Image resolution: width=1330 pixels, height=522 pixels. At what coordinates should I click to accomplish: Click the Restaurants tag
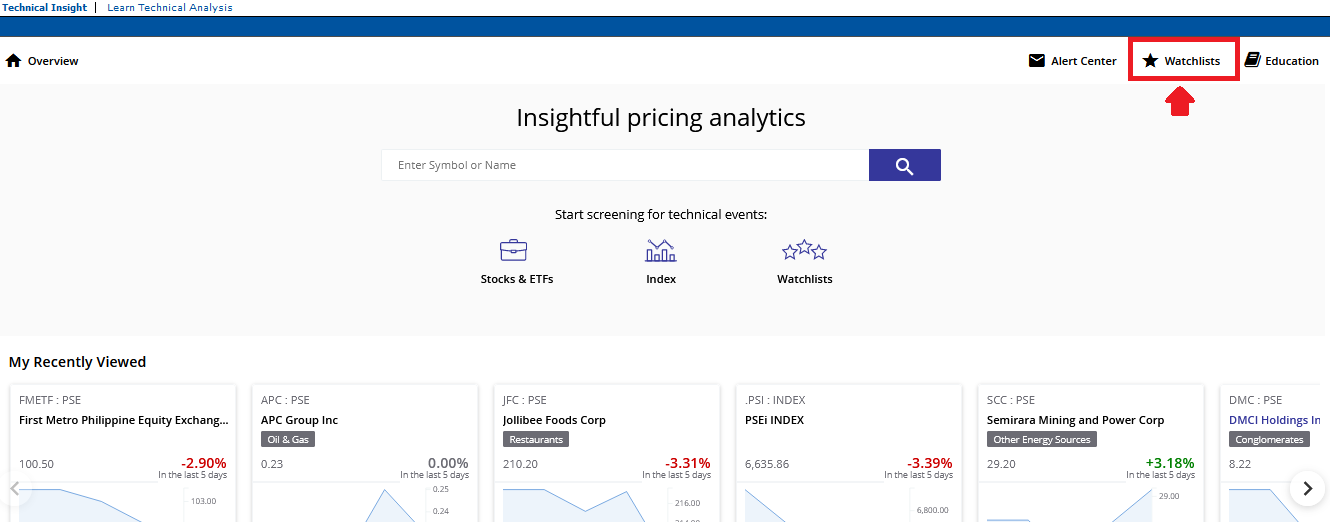pyautogui.click(x=536, y=440)
